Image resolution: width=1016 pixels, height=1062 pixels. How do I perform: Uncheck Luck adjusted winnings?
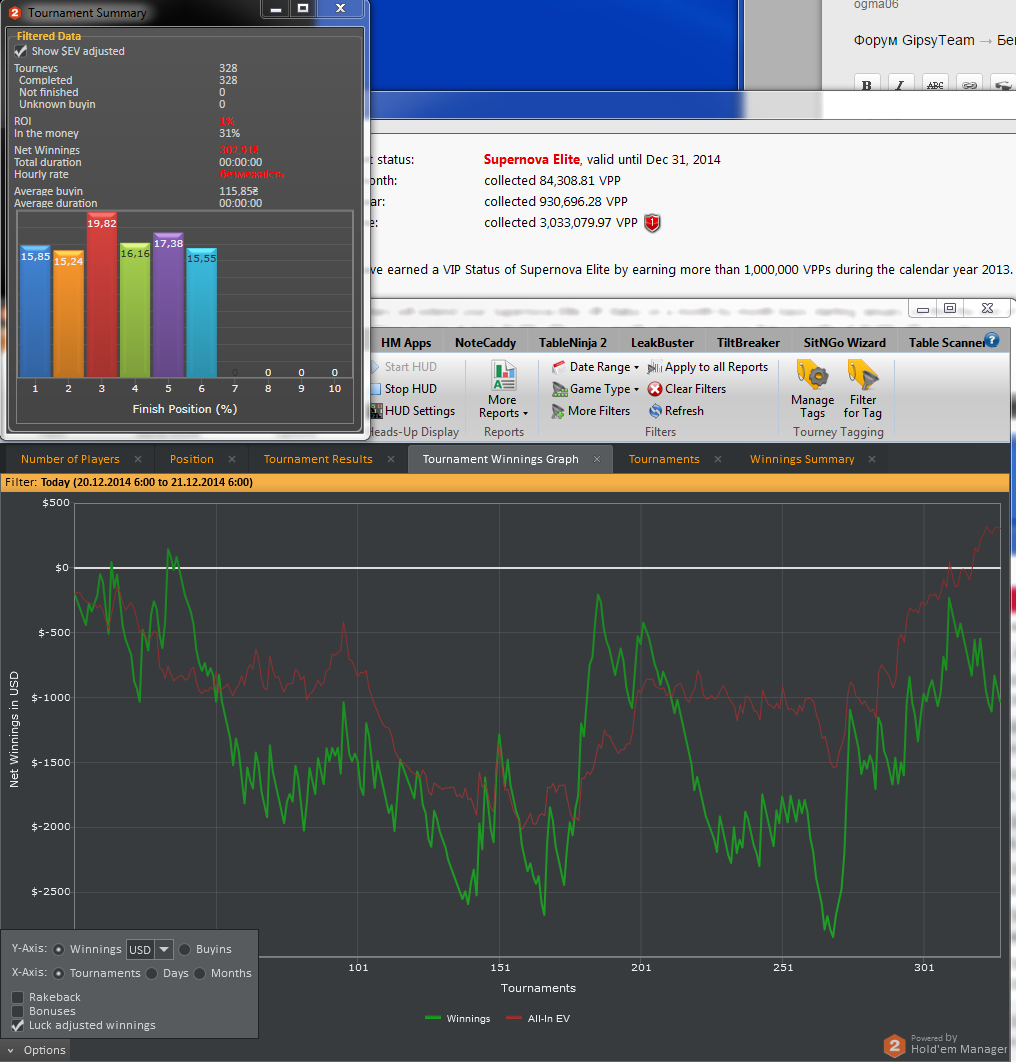click(x=18, y=1025)
